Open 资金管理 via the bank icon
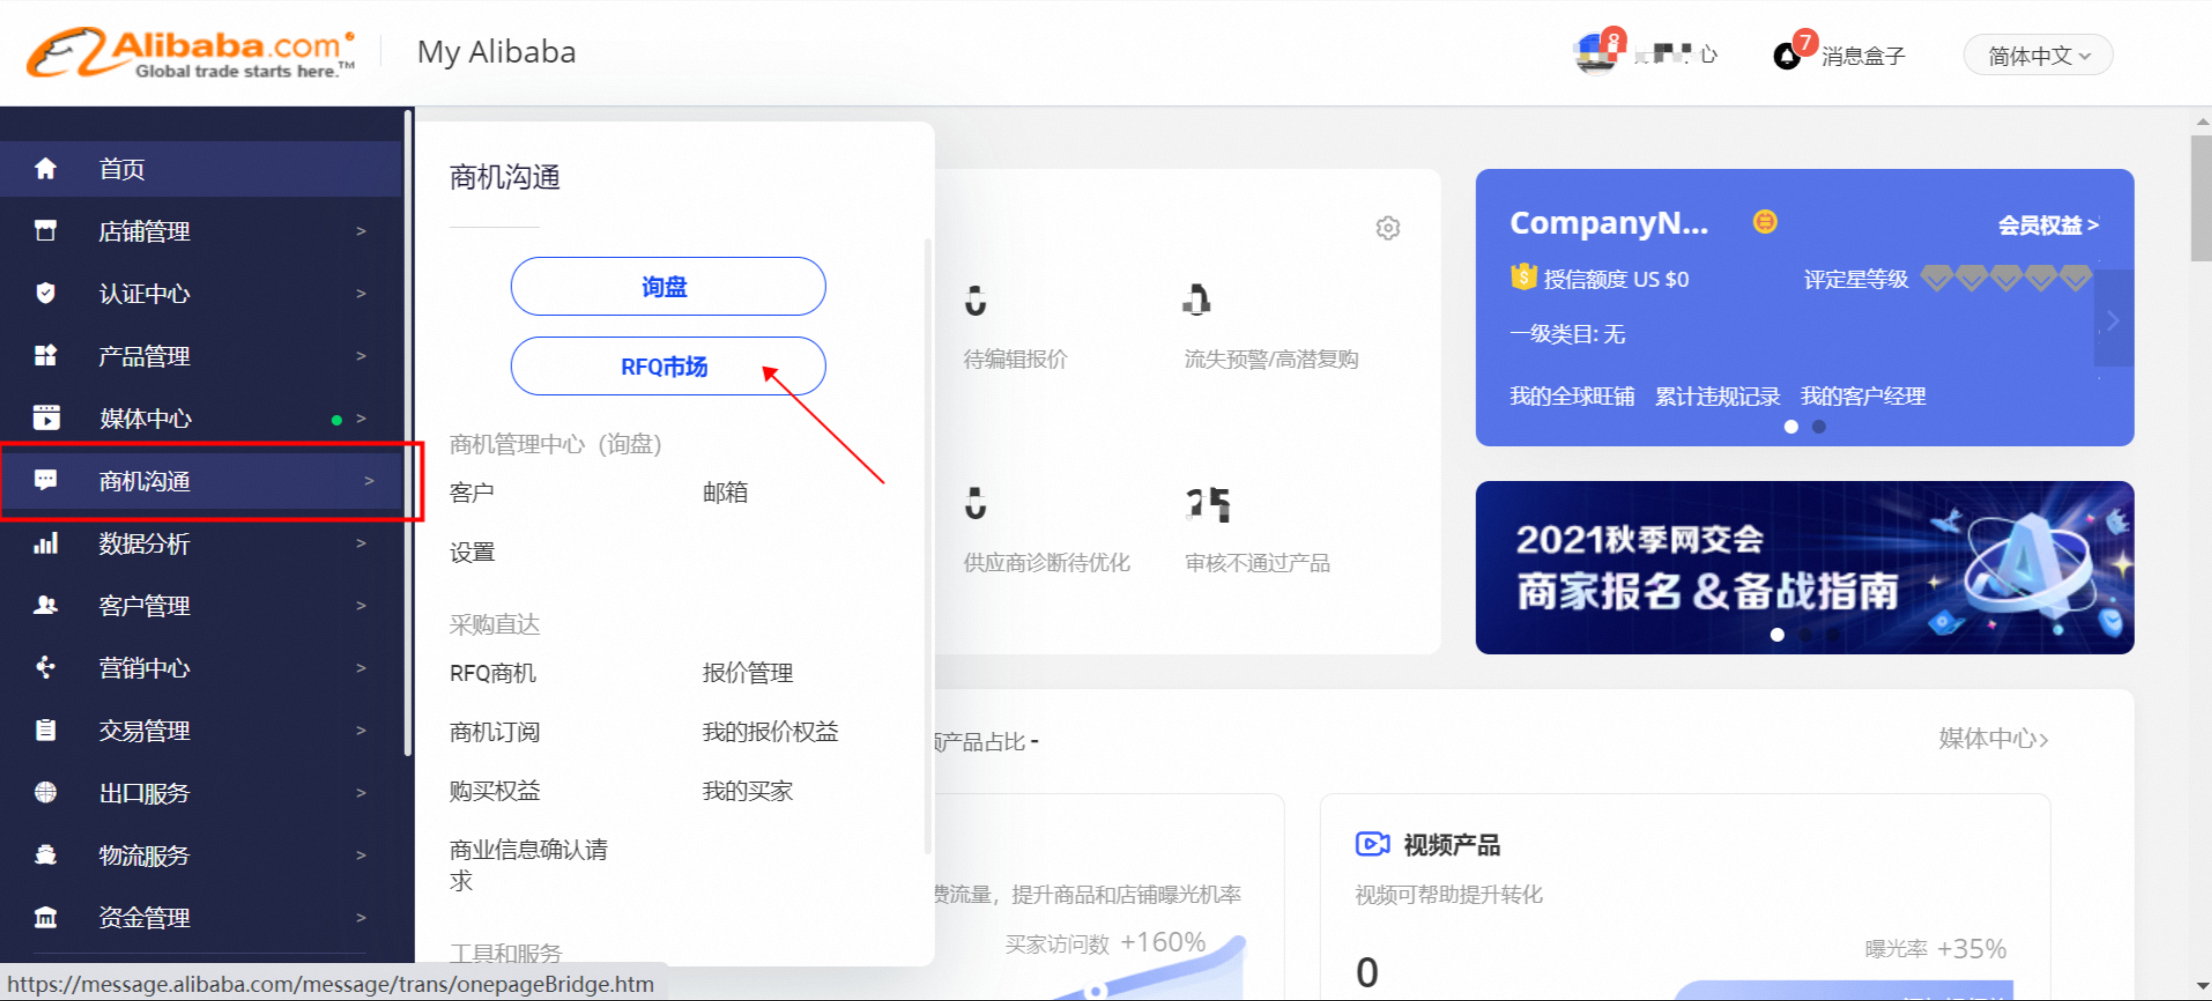2212x1001 pixels. (46, 917)
